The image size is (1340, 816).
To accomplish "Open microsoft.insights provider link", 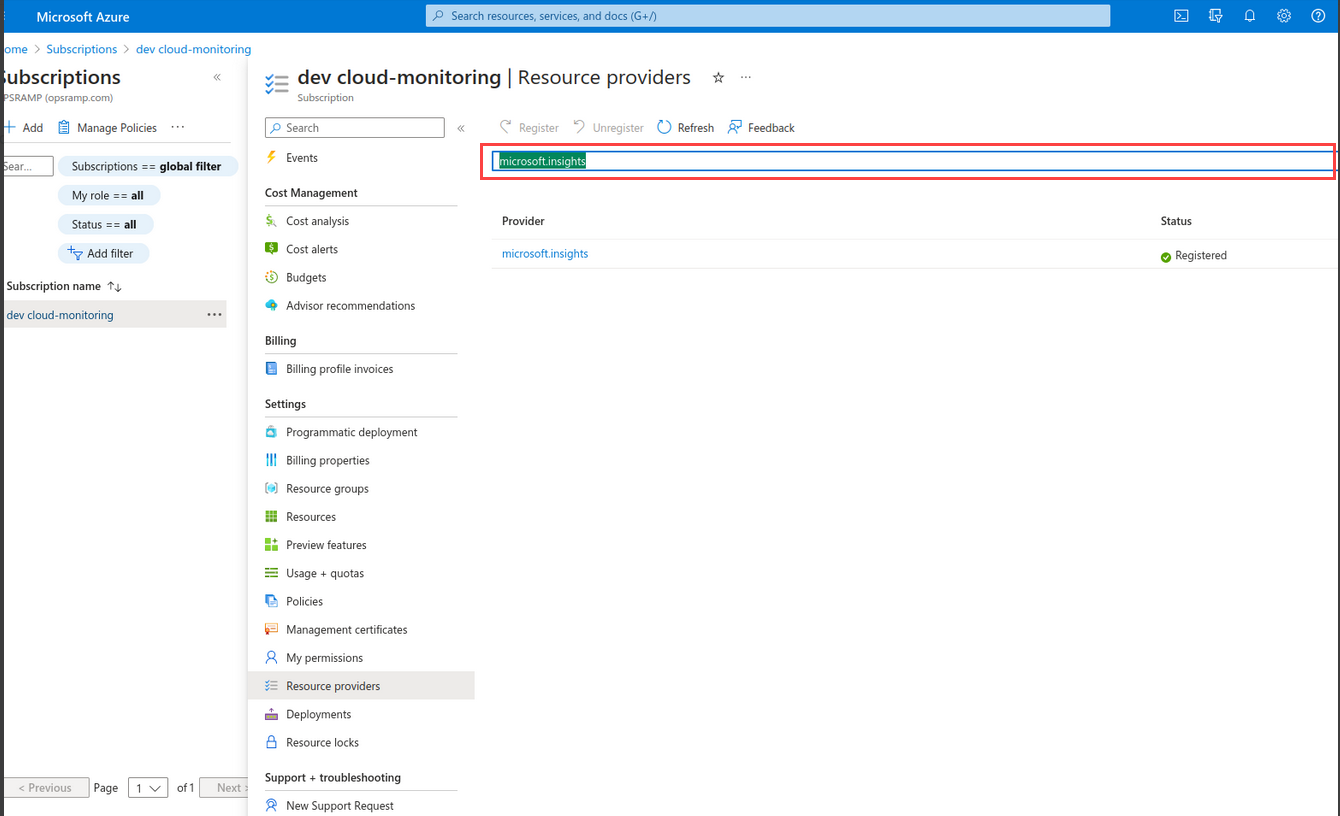I will pyautogui.click(x=545, y=254).
